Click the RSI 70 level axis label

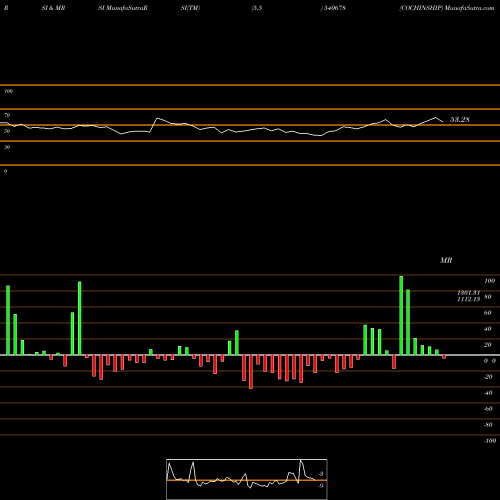coord(7,115)
